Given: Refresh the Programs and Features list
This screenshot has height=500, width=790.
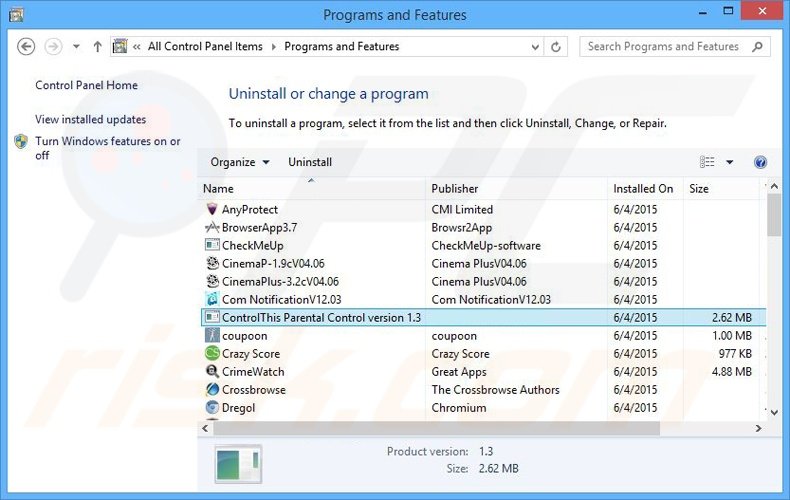Looking at the screenshot, I should [556, 47].
